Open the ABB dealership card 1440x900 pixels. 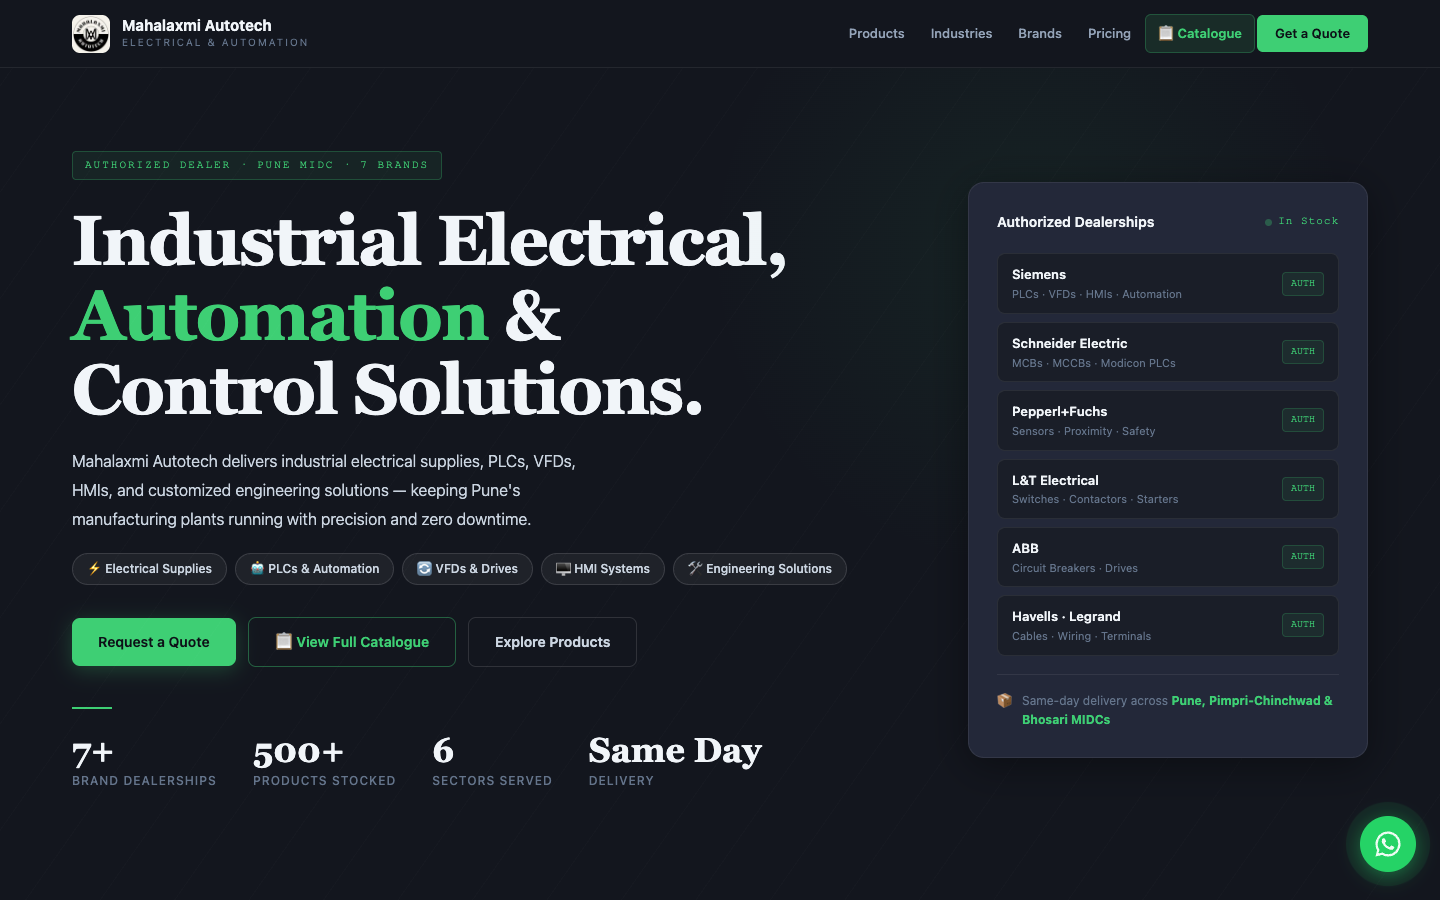tap(1168, 557)
